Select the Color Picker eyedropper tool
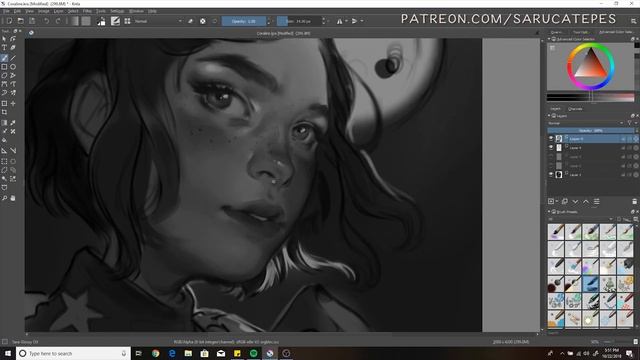This screenshot has height=360, width=640. (x=13, y=123)
